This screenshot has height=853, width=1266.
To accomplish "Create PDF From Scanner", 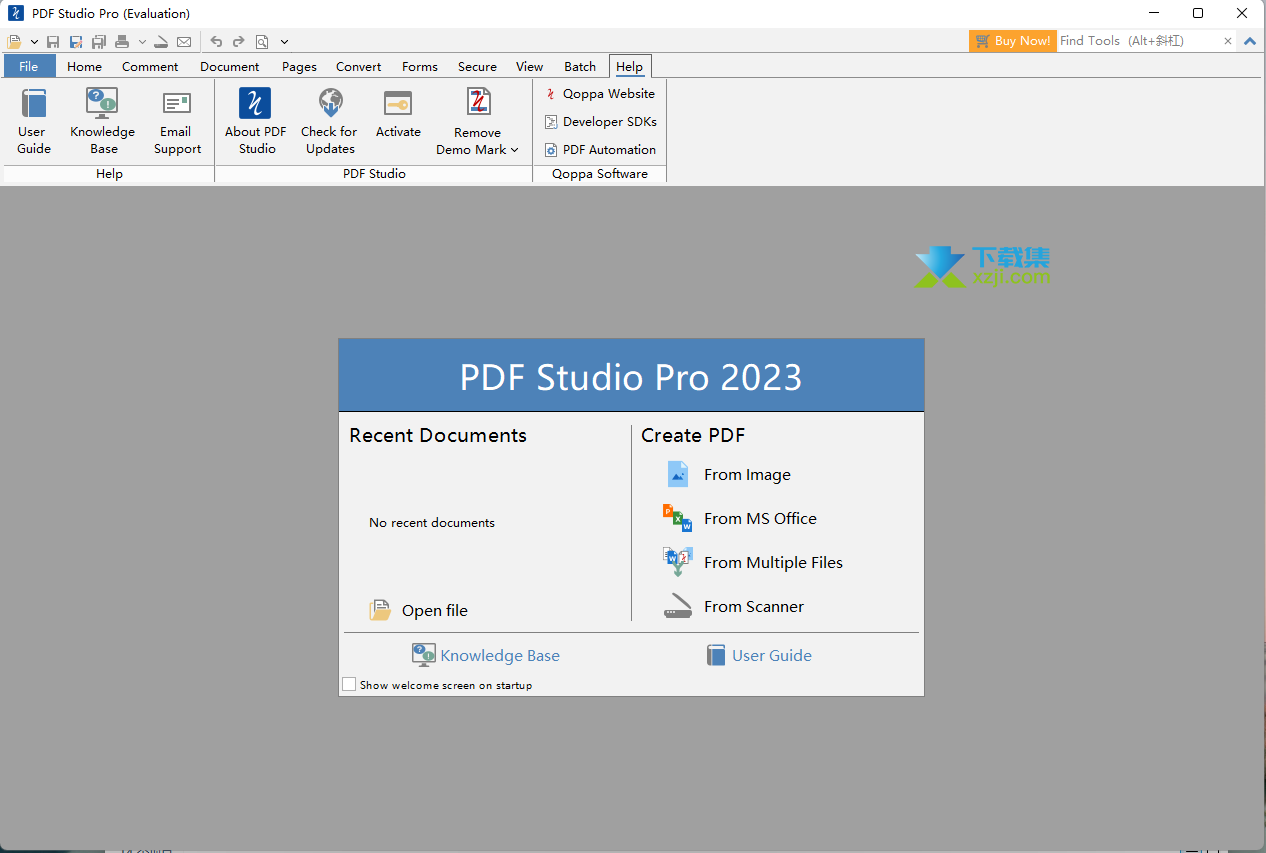I will pos(734,607).
